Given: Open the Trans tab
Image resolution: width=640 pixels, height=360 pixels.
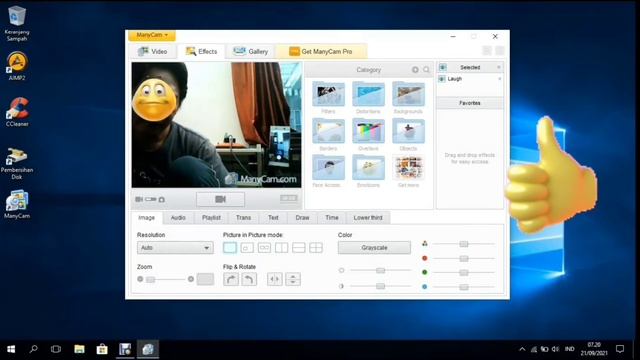Looking at the screenshot, I should click(244, 218).
